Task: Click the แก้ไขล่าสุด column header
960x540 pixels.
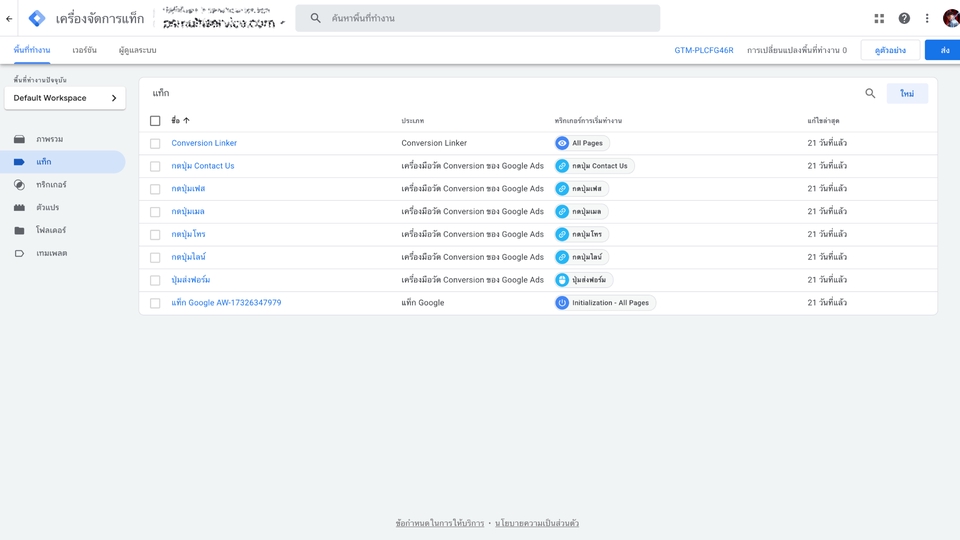Action: coord(823,121)
